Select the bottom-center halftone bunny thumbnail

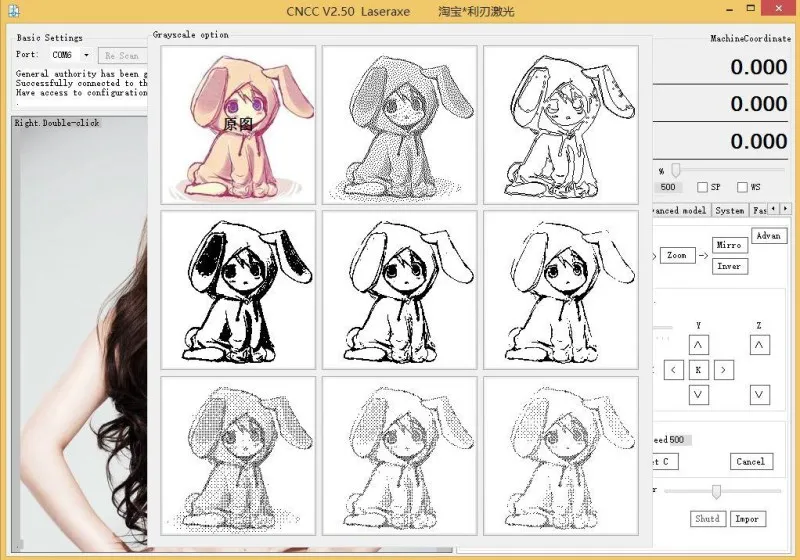[x=399, y=456]
